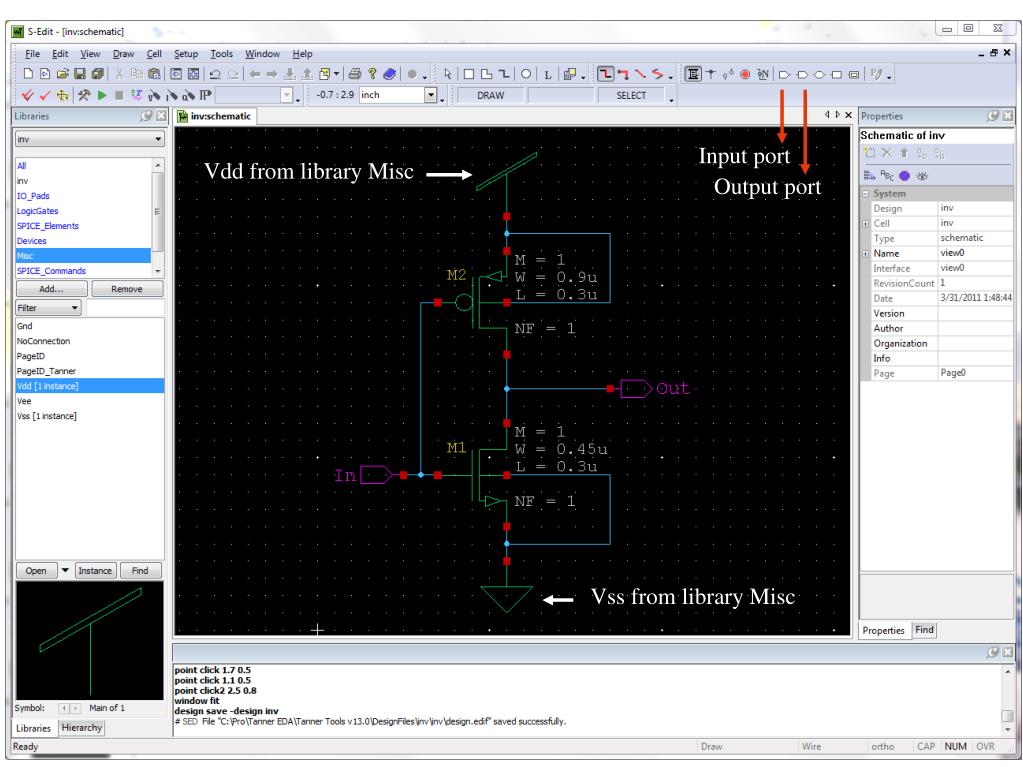Toggle the orthogonal wire tool
The width and height of the screenshot is (1023, 767).
point(607,74)
